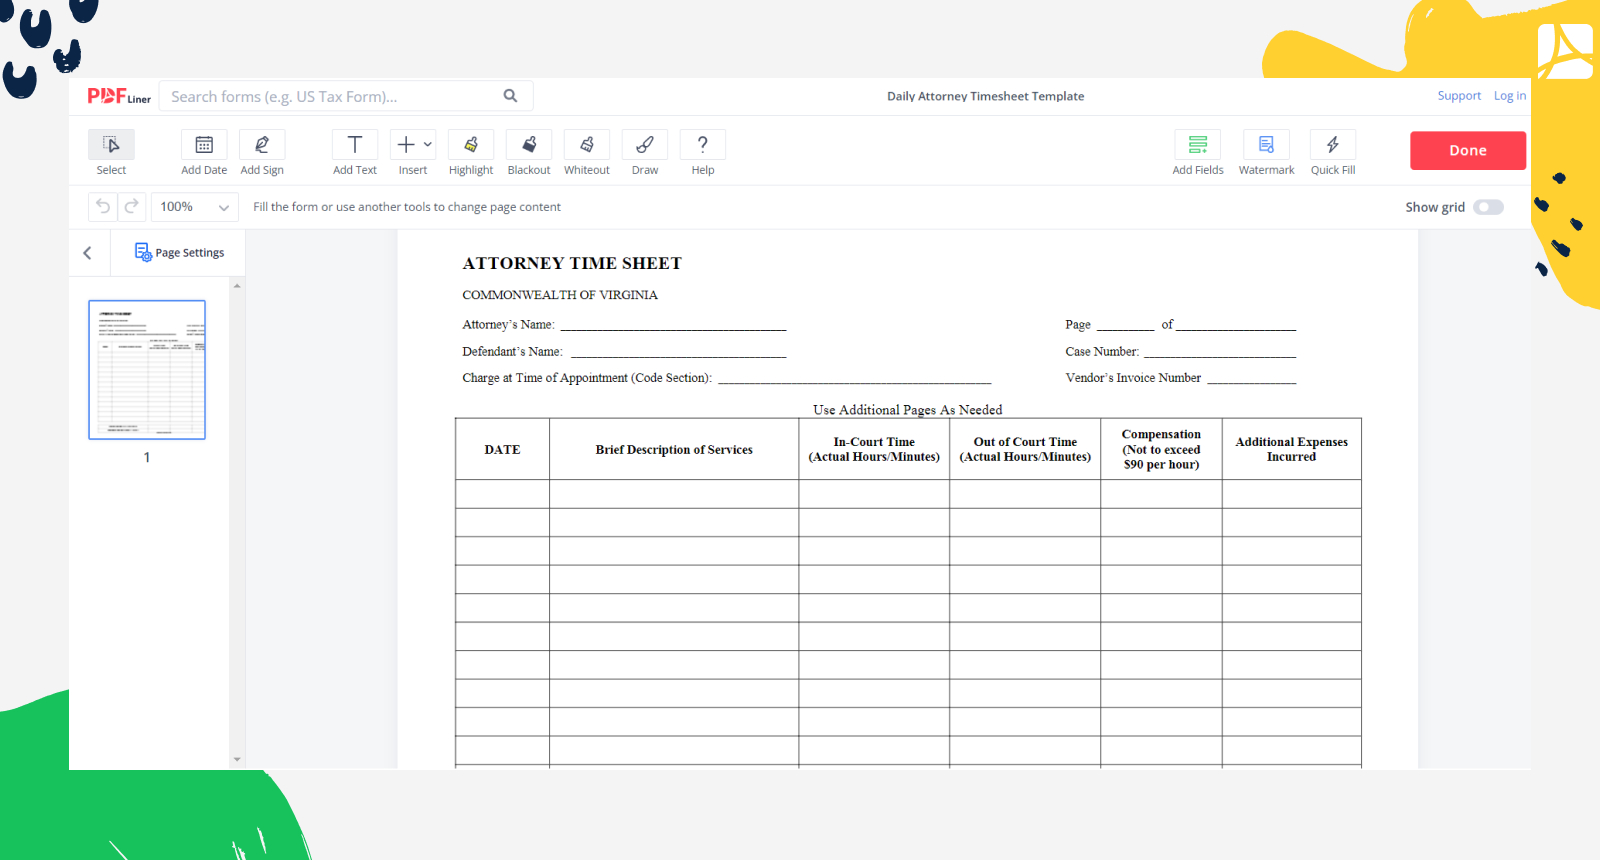1600x860 pixels.
Task: Pick the Whiteout tool
Action: pyautogui.click(x=587, y=145)
